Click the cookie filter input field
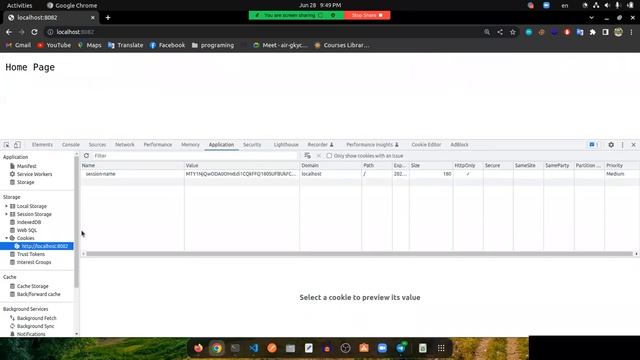 [x=195, y=156]
